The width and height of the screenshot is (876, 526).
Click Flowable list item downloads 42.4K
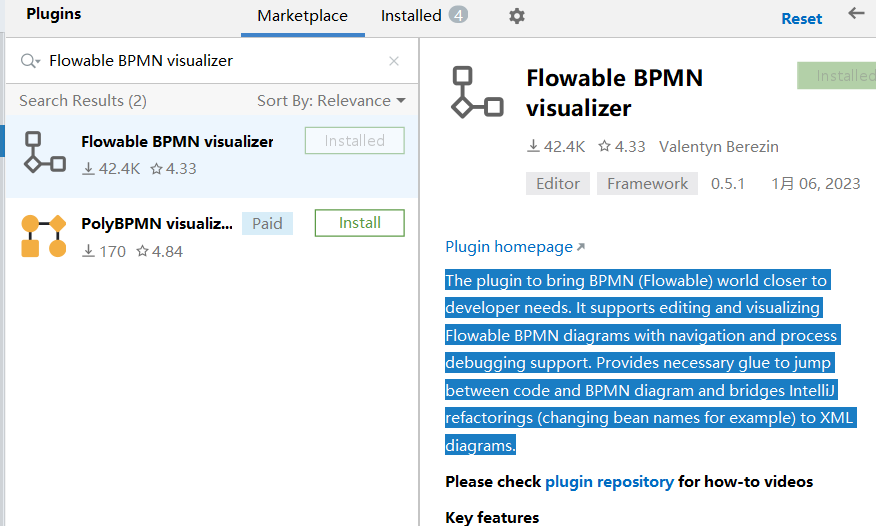point(111,169)
